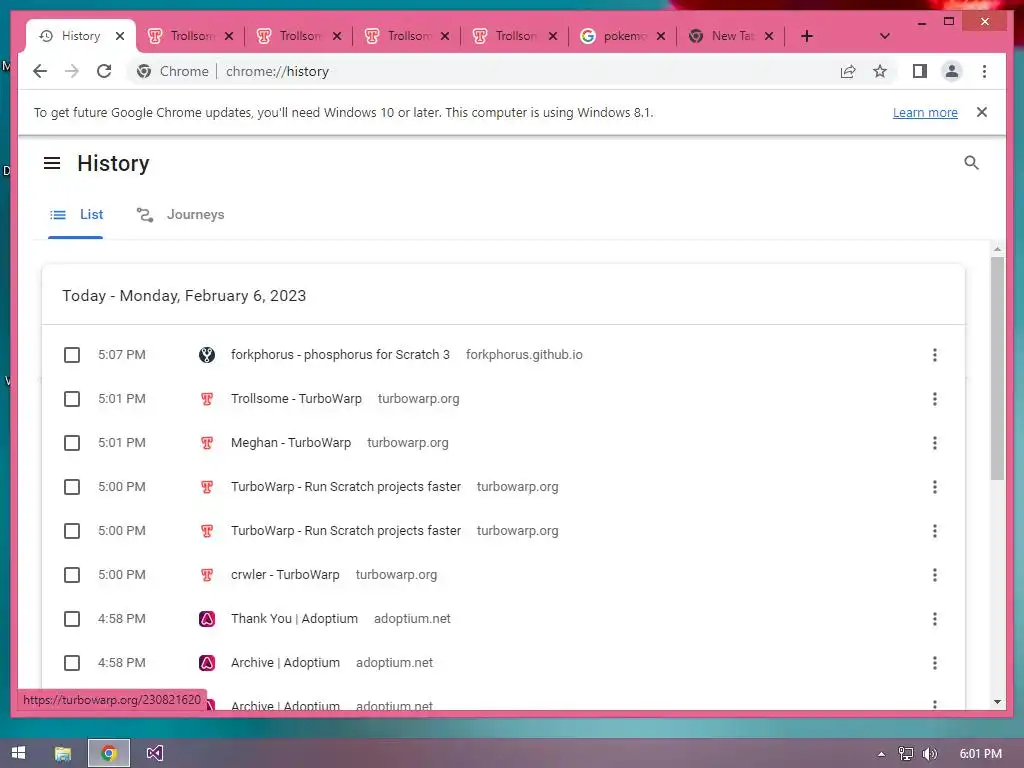Check the crwler - TurboWarp entry checkbox

(72, 575)
